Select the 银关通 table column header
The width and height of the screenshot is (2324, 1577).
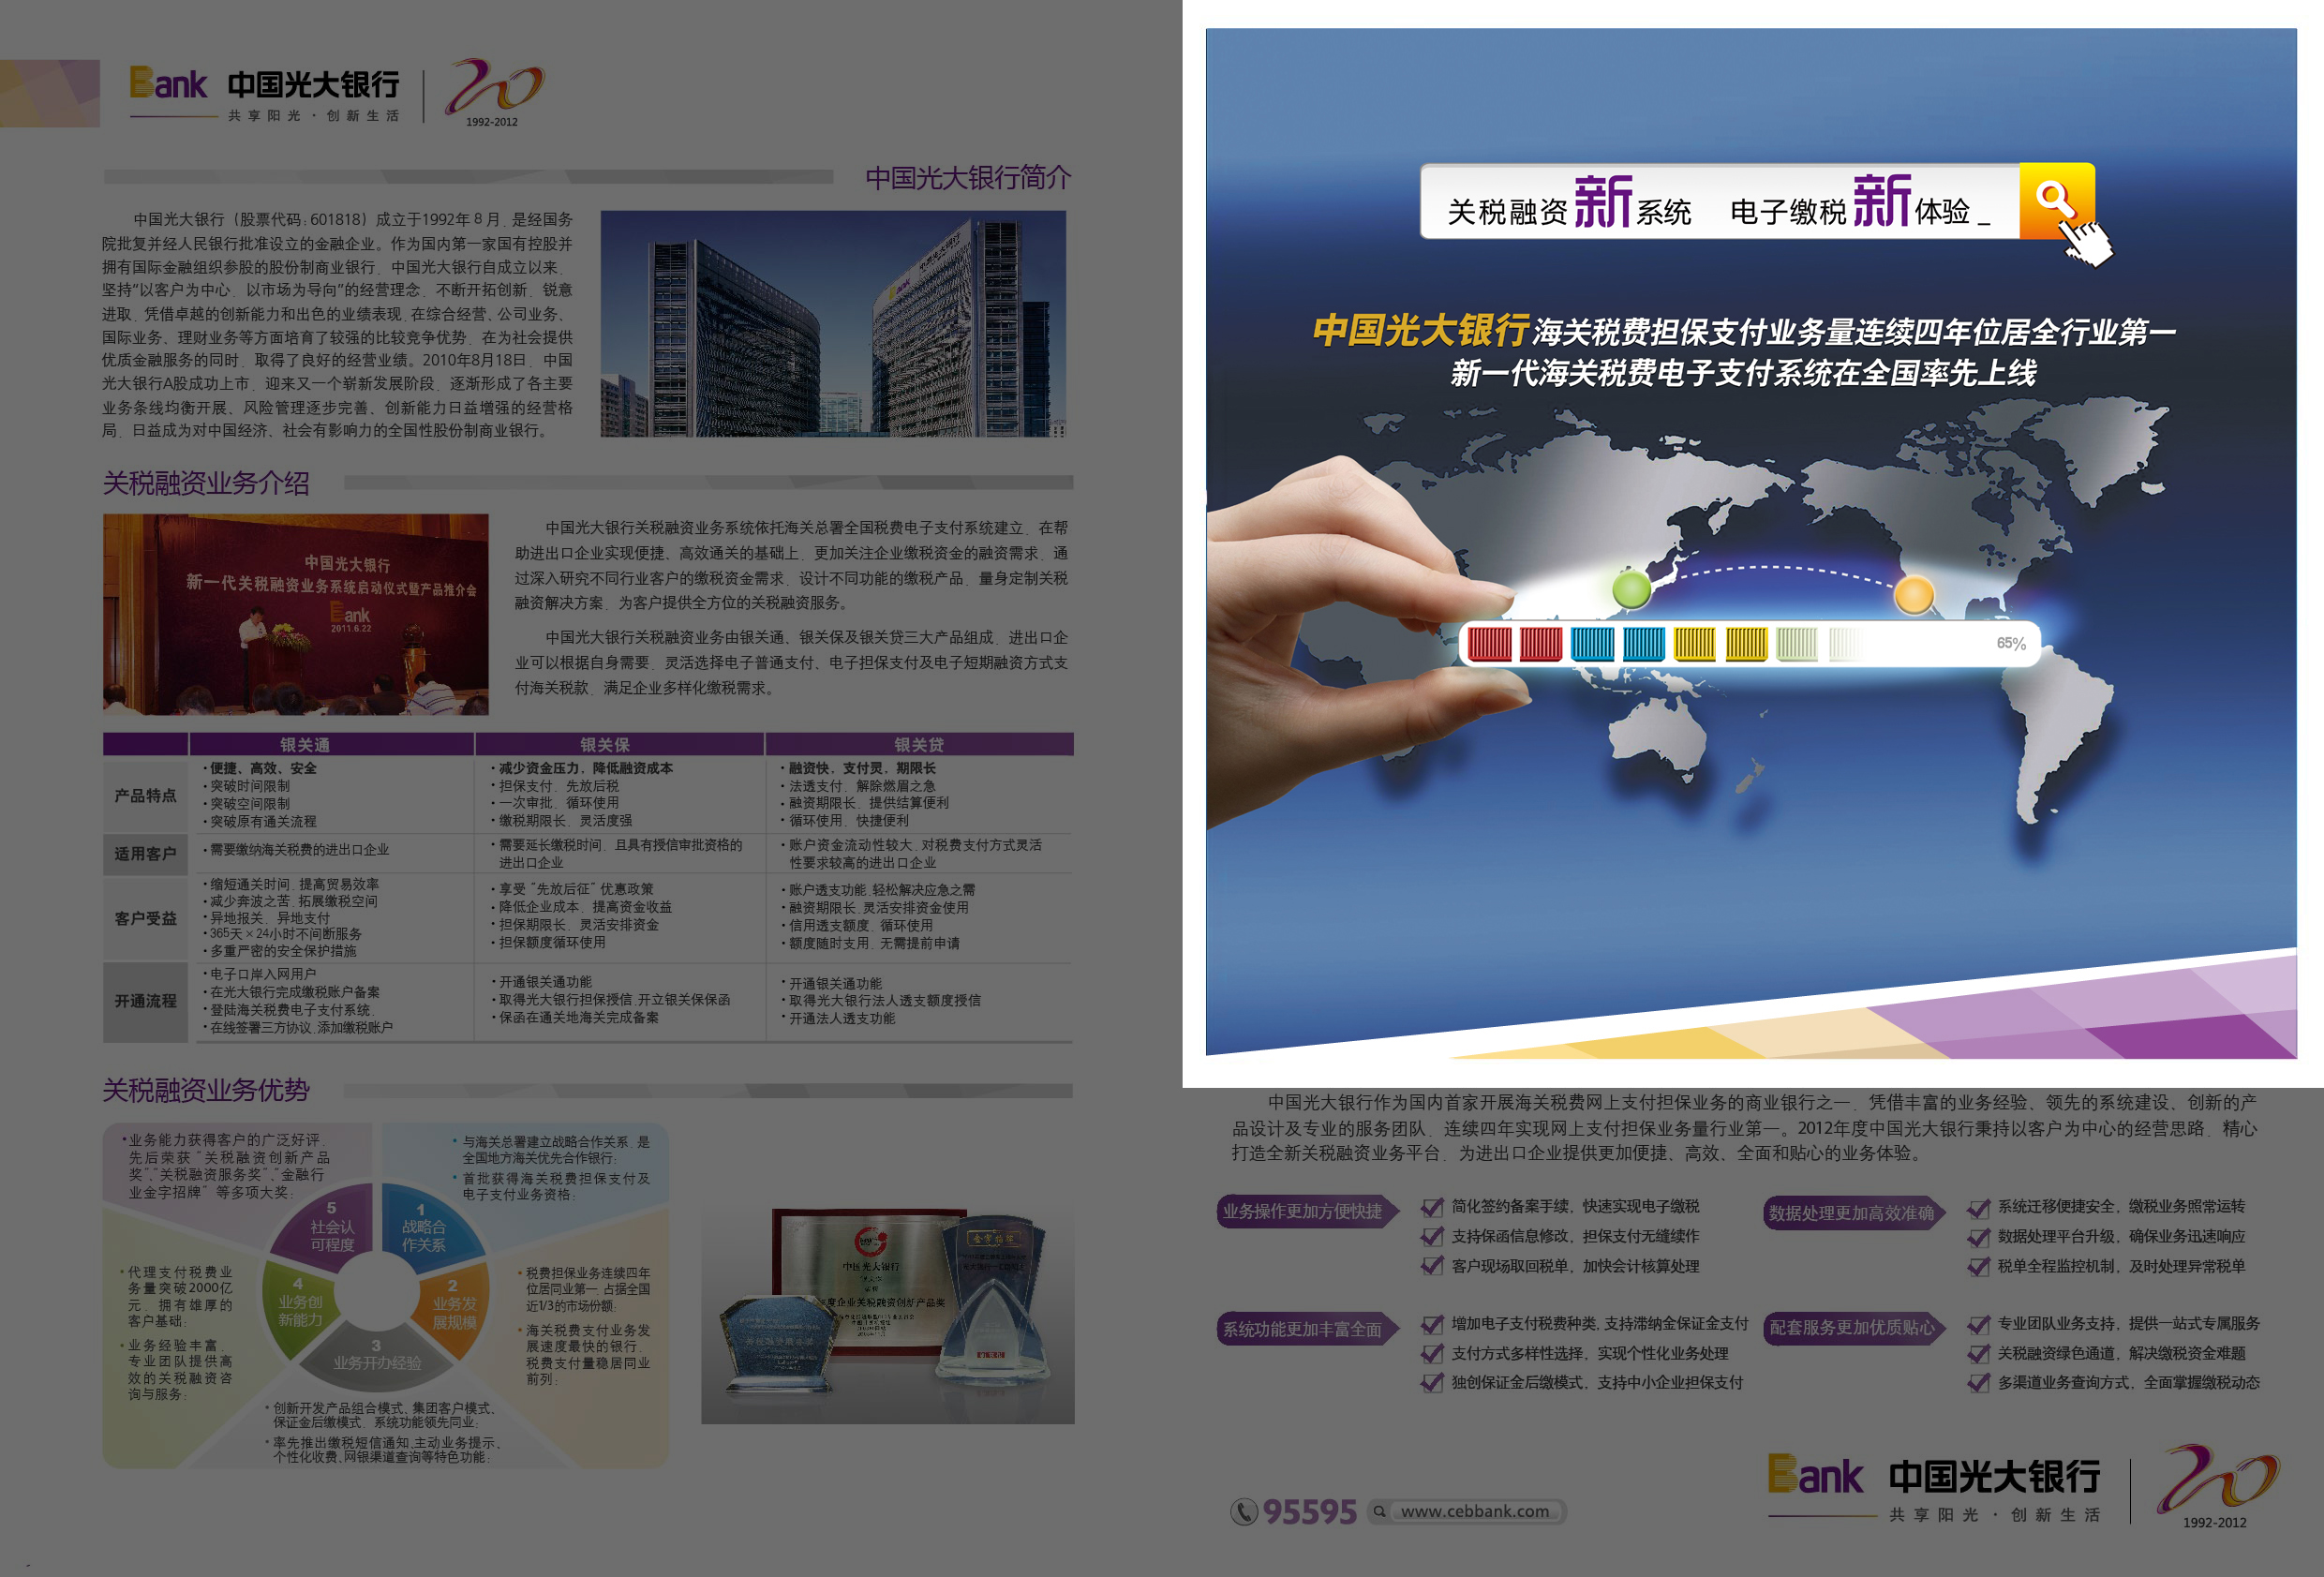[331, 744]
